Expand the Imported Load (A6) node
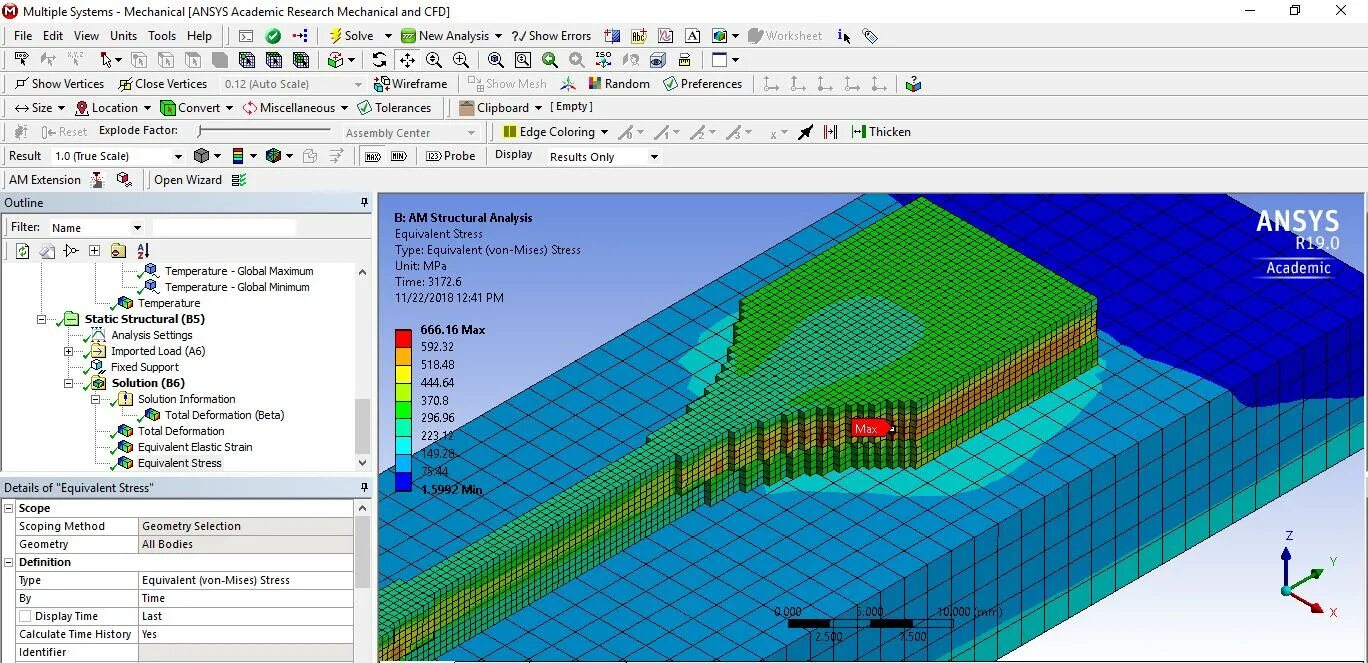 click(x=68, y=351)
